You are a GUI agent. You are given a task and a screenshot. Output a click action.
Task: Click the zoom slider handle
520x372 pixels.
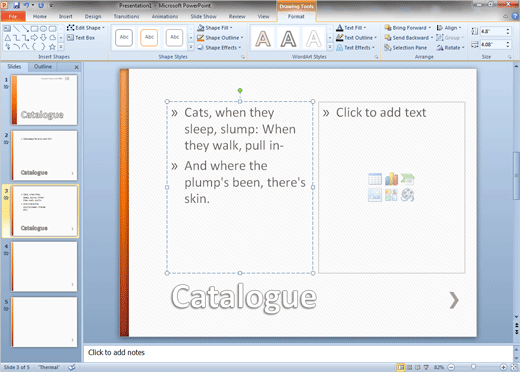click(x=473, y=367)
